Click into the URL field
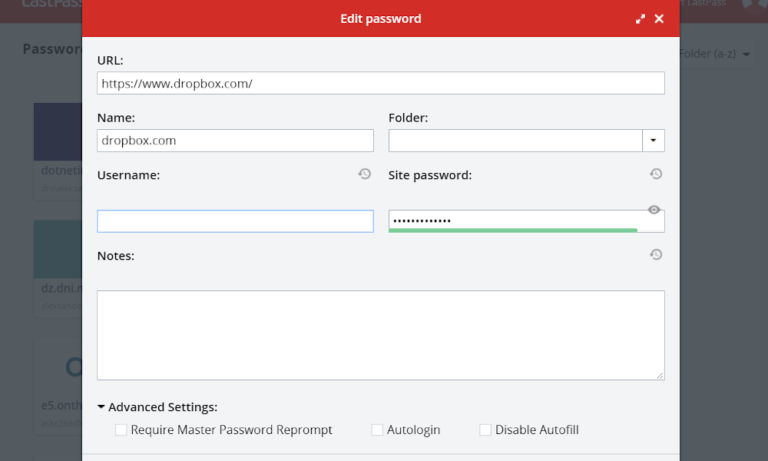The image size is (768, 461). click(x=381, y=83)
